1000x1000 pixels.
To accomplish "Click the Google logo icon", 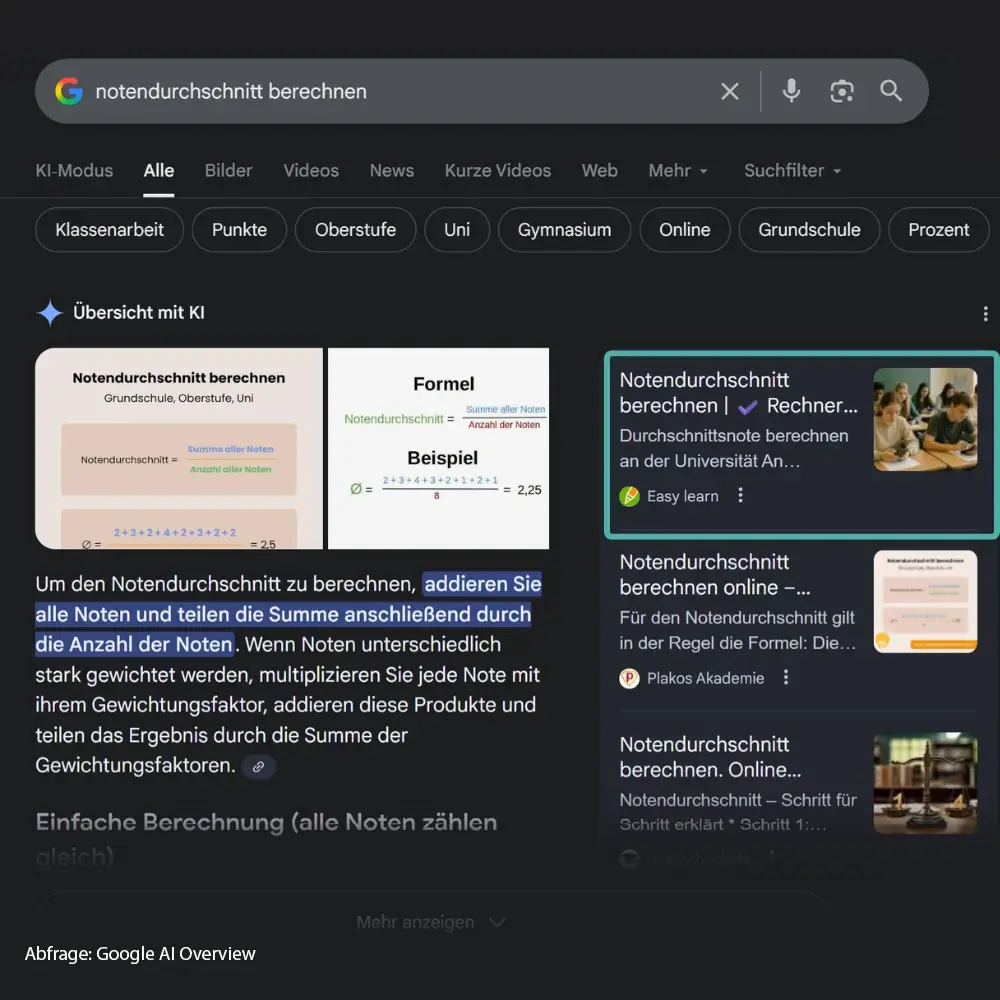I will (x=69, y=92).
